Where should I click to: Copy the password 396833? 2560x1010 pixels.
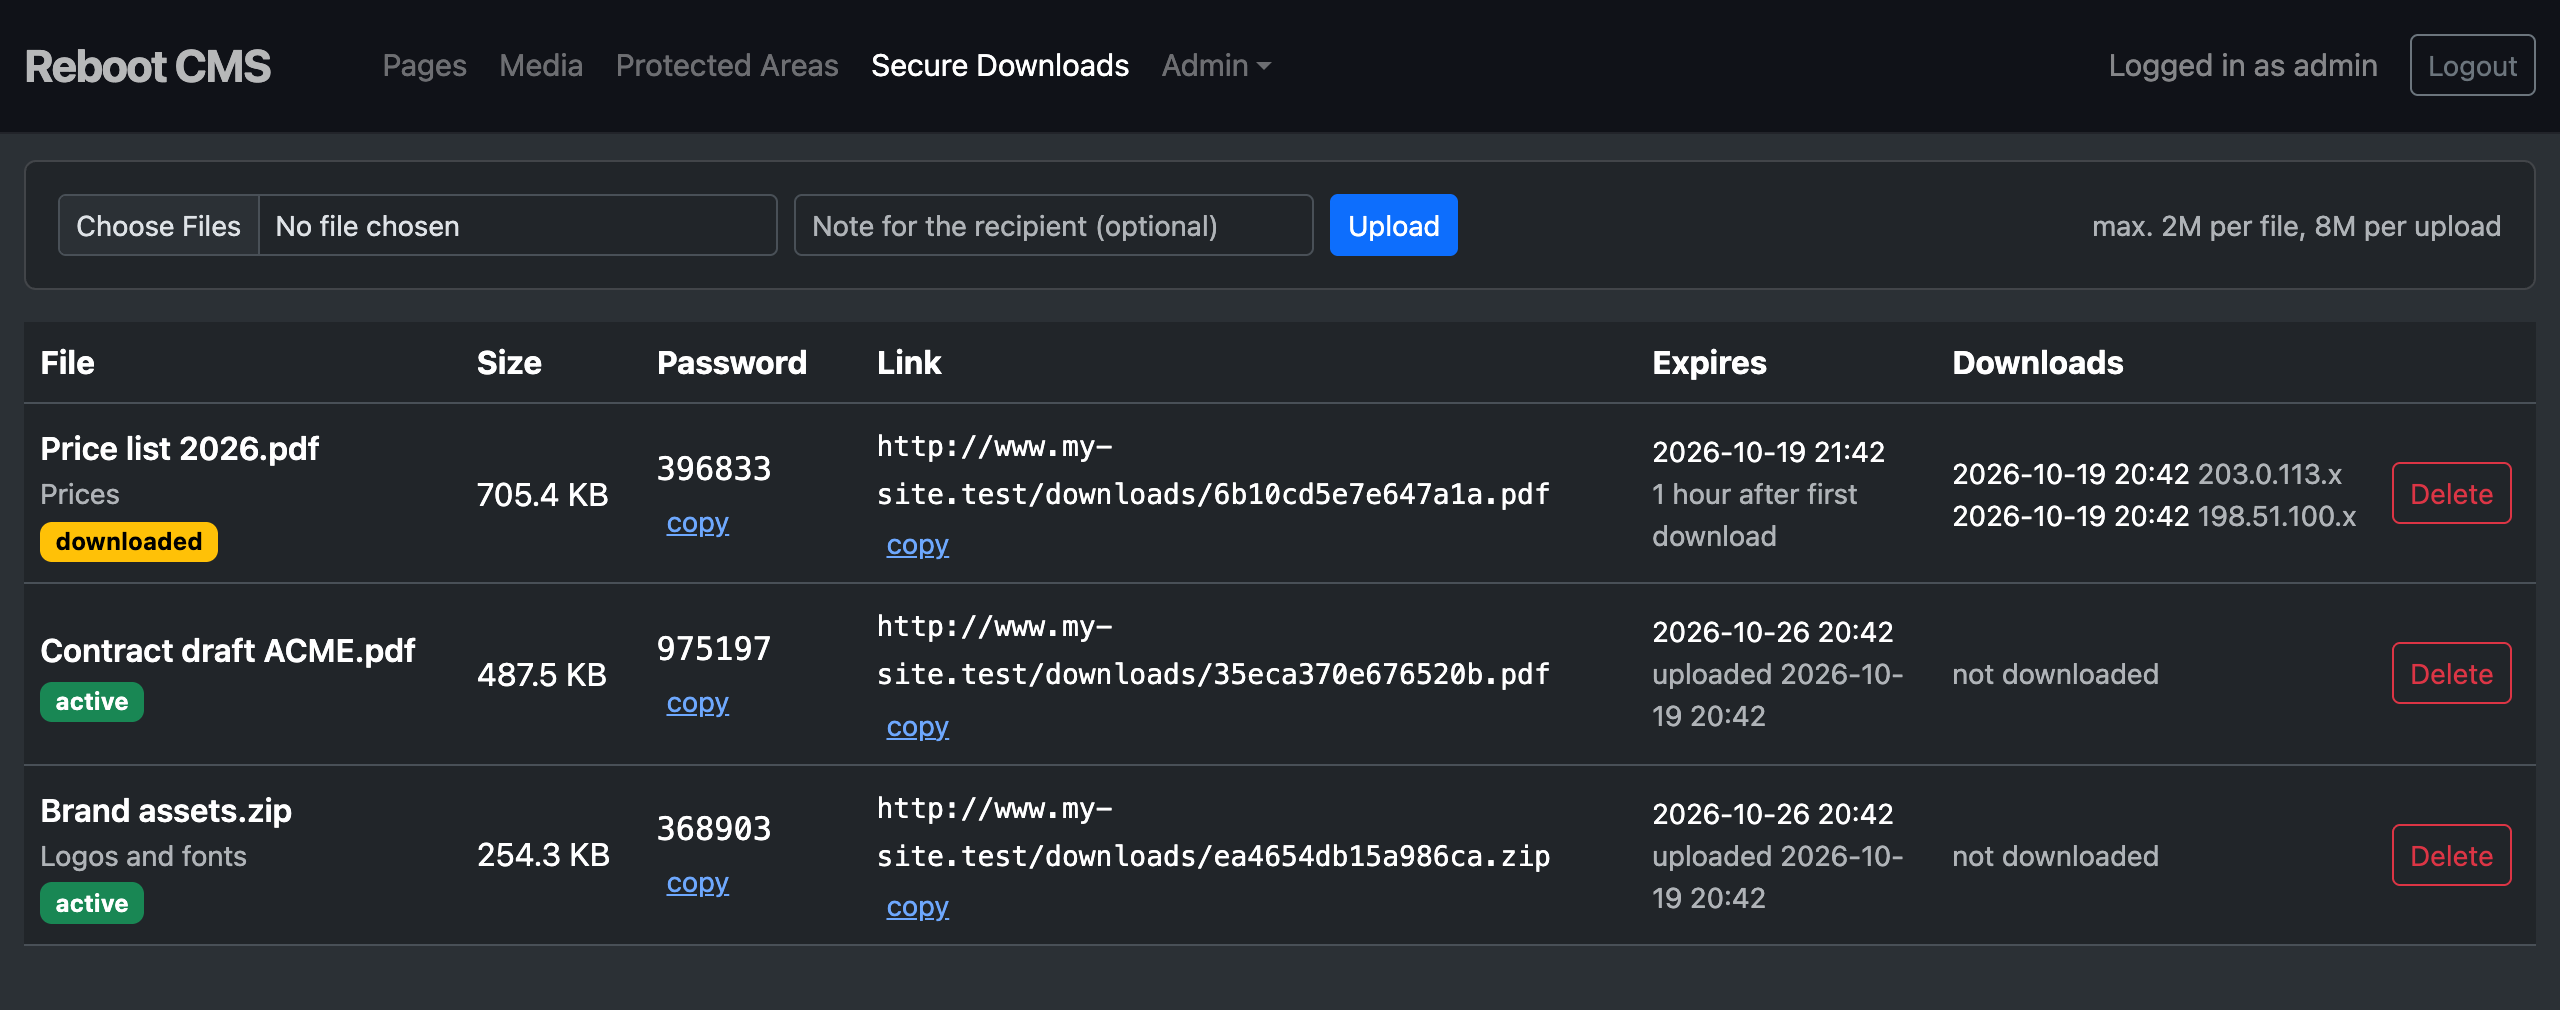pyautogui.click(x=698, y=523)
